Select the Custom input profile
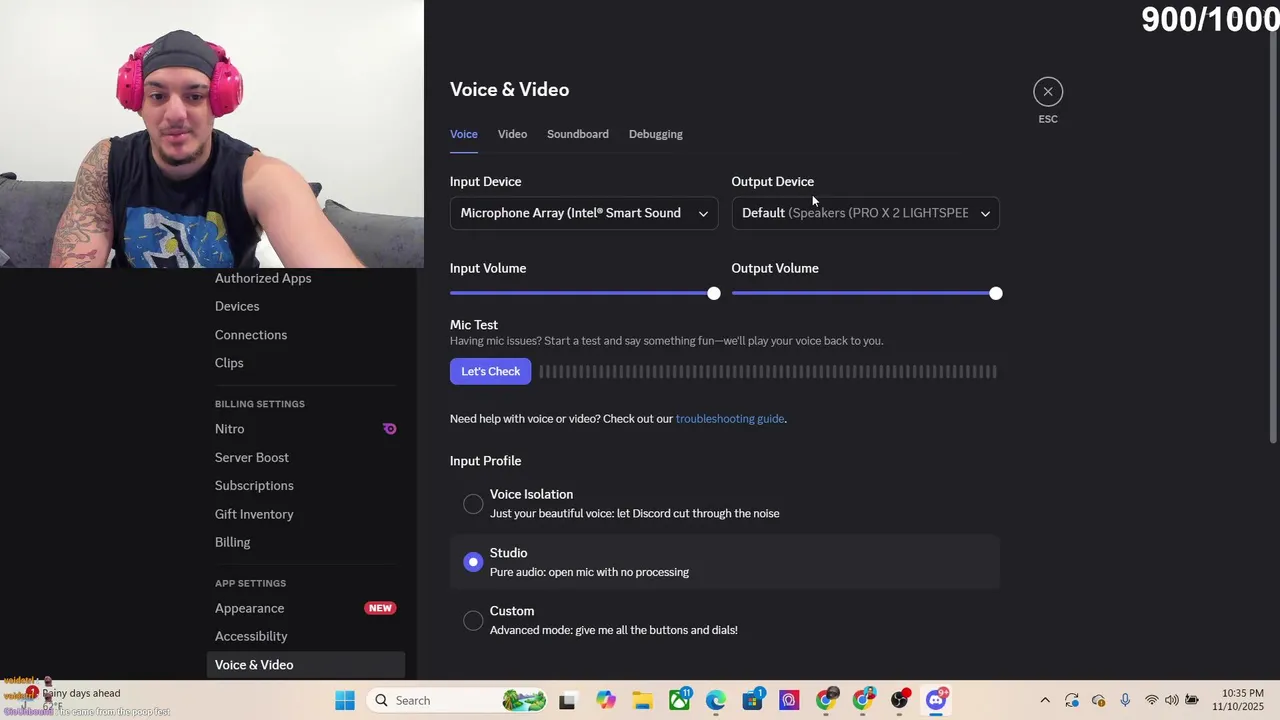Screen dimensions: 1280x720 point(473,620)
